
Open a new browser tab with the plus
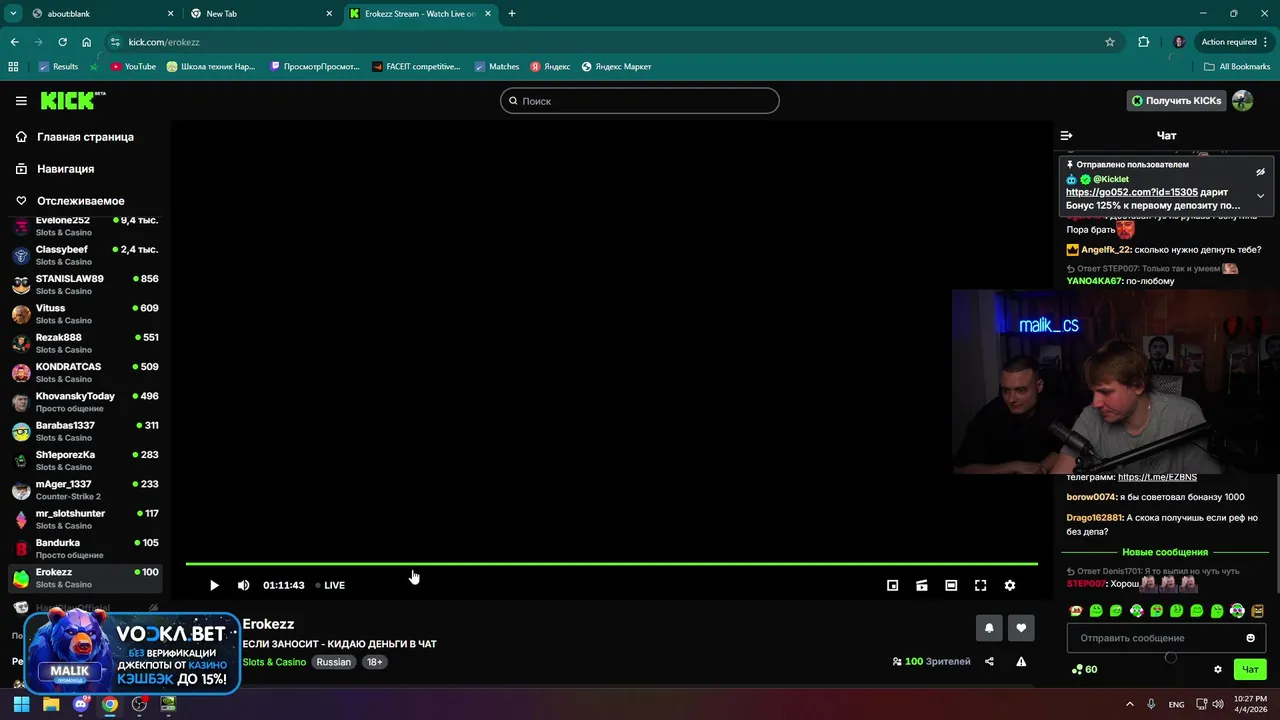[512, 14]
